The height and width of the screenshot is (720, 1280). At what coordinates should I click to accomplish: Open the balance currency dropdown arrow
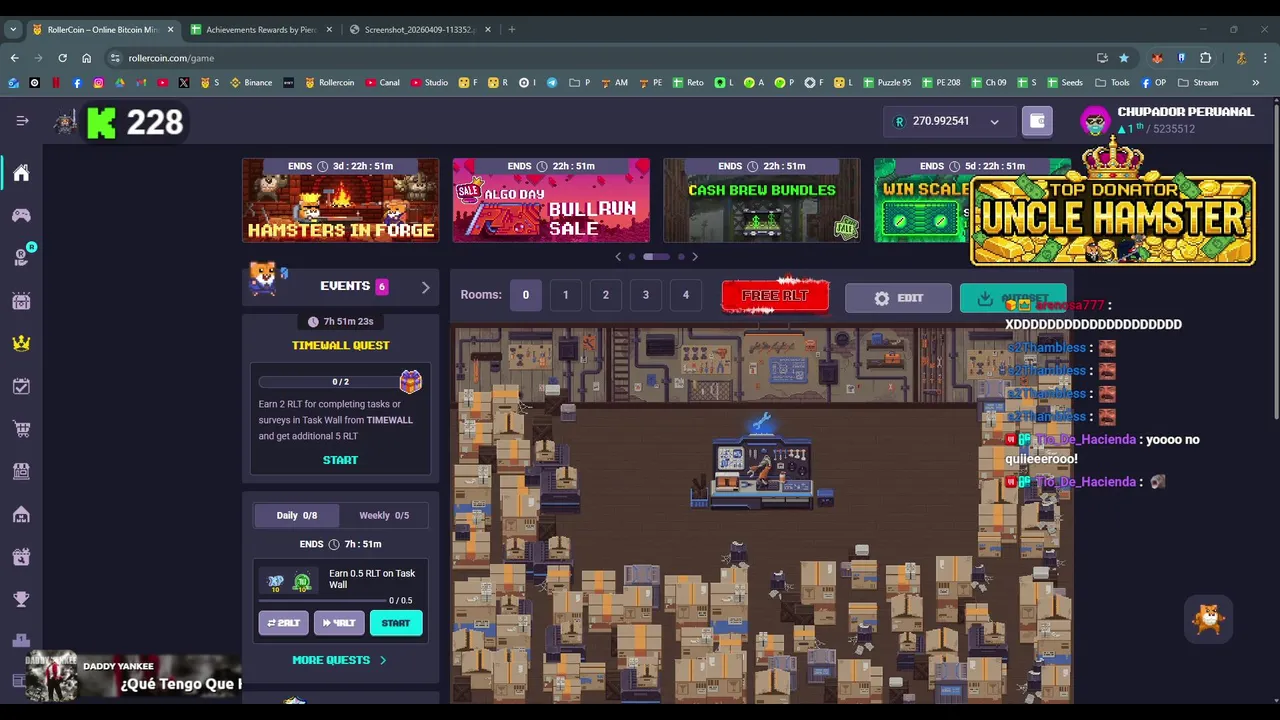(994, 122)
